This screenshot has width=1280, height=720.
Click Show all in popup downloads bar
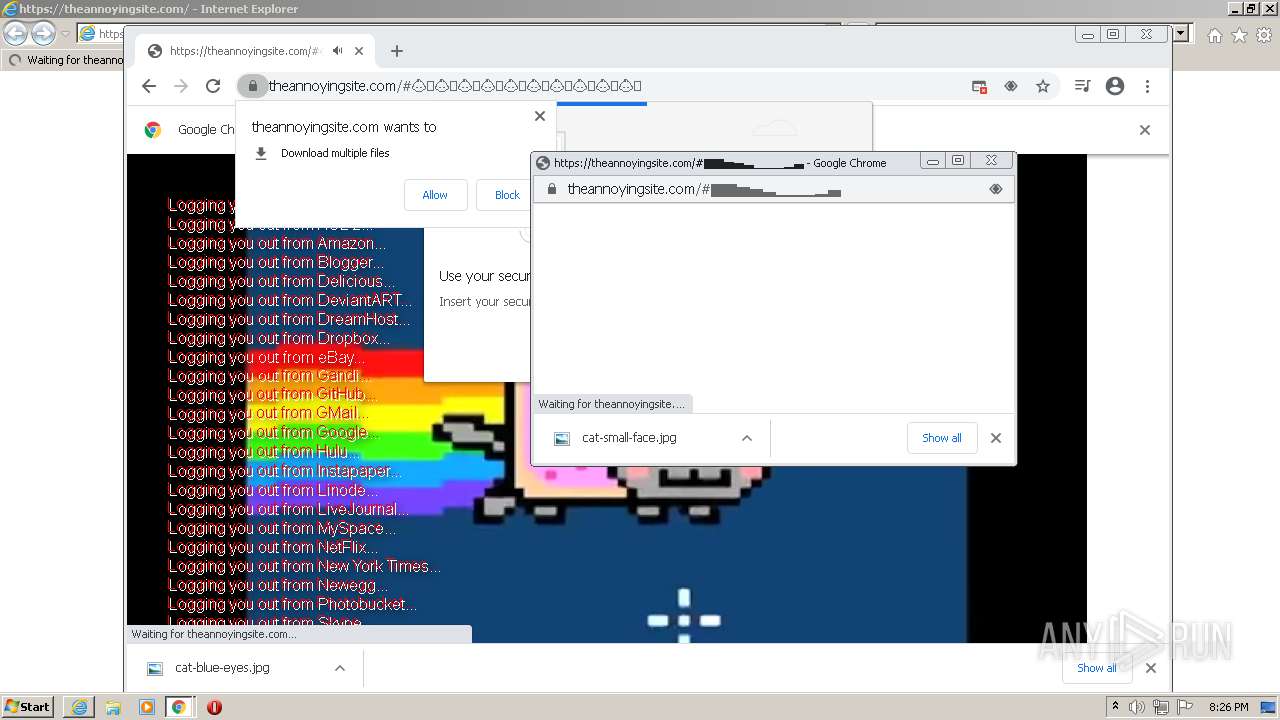pos(942,438)
